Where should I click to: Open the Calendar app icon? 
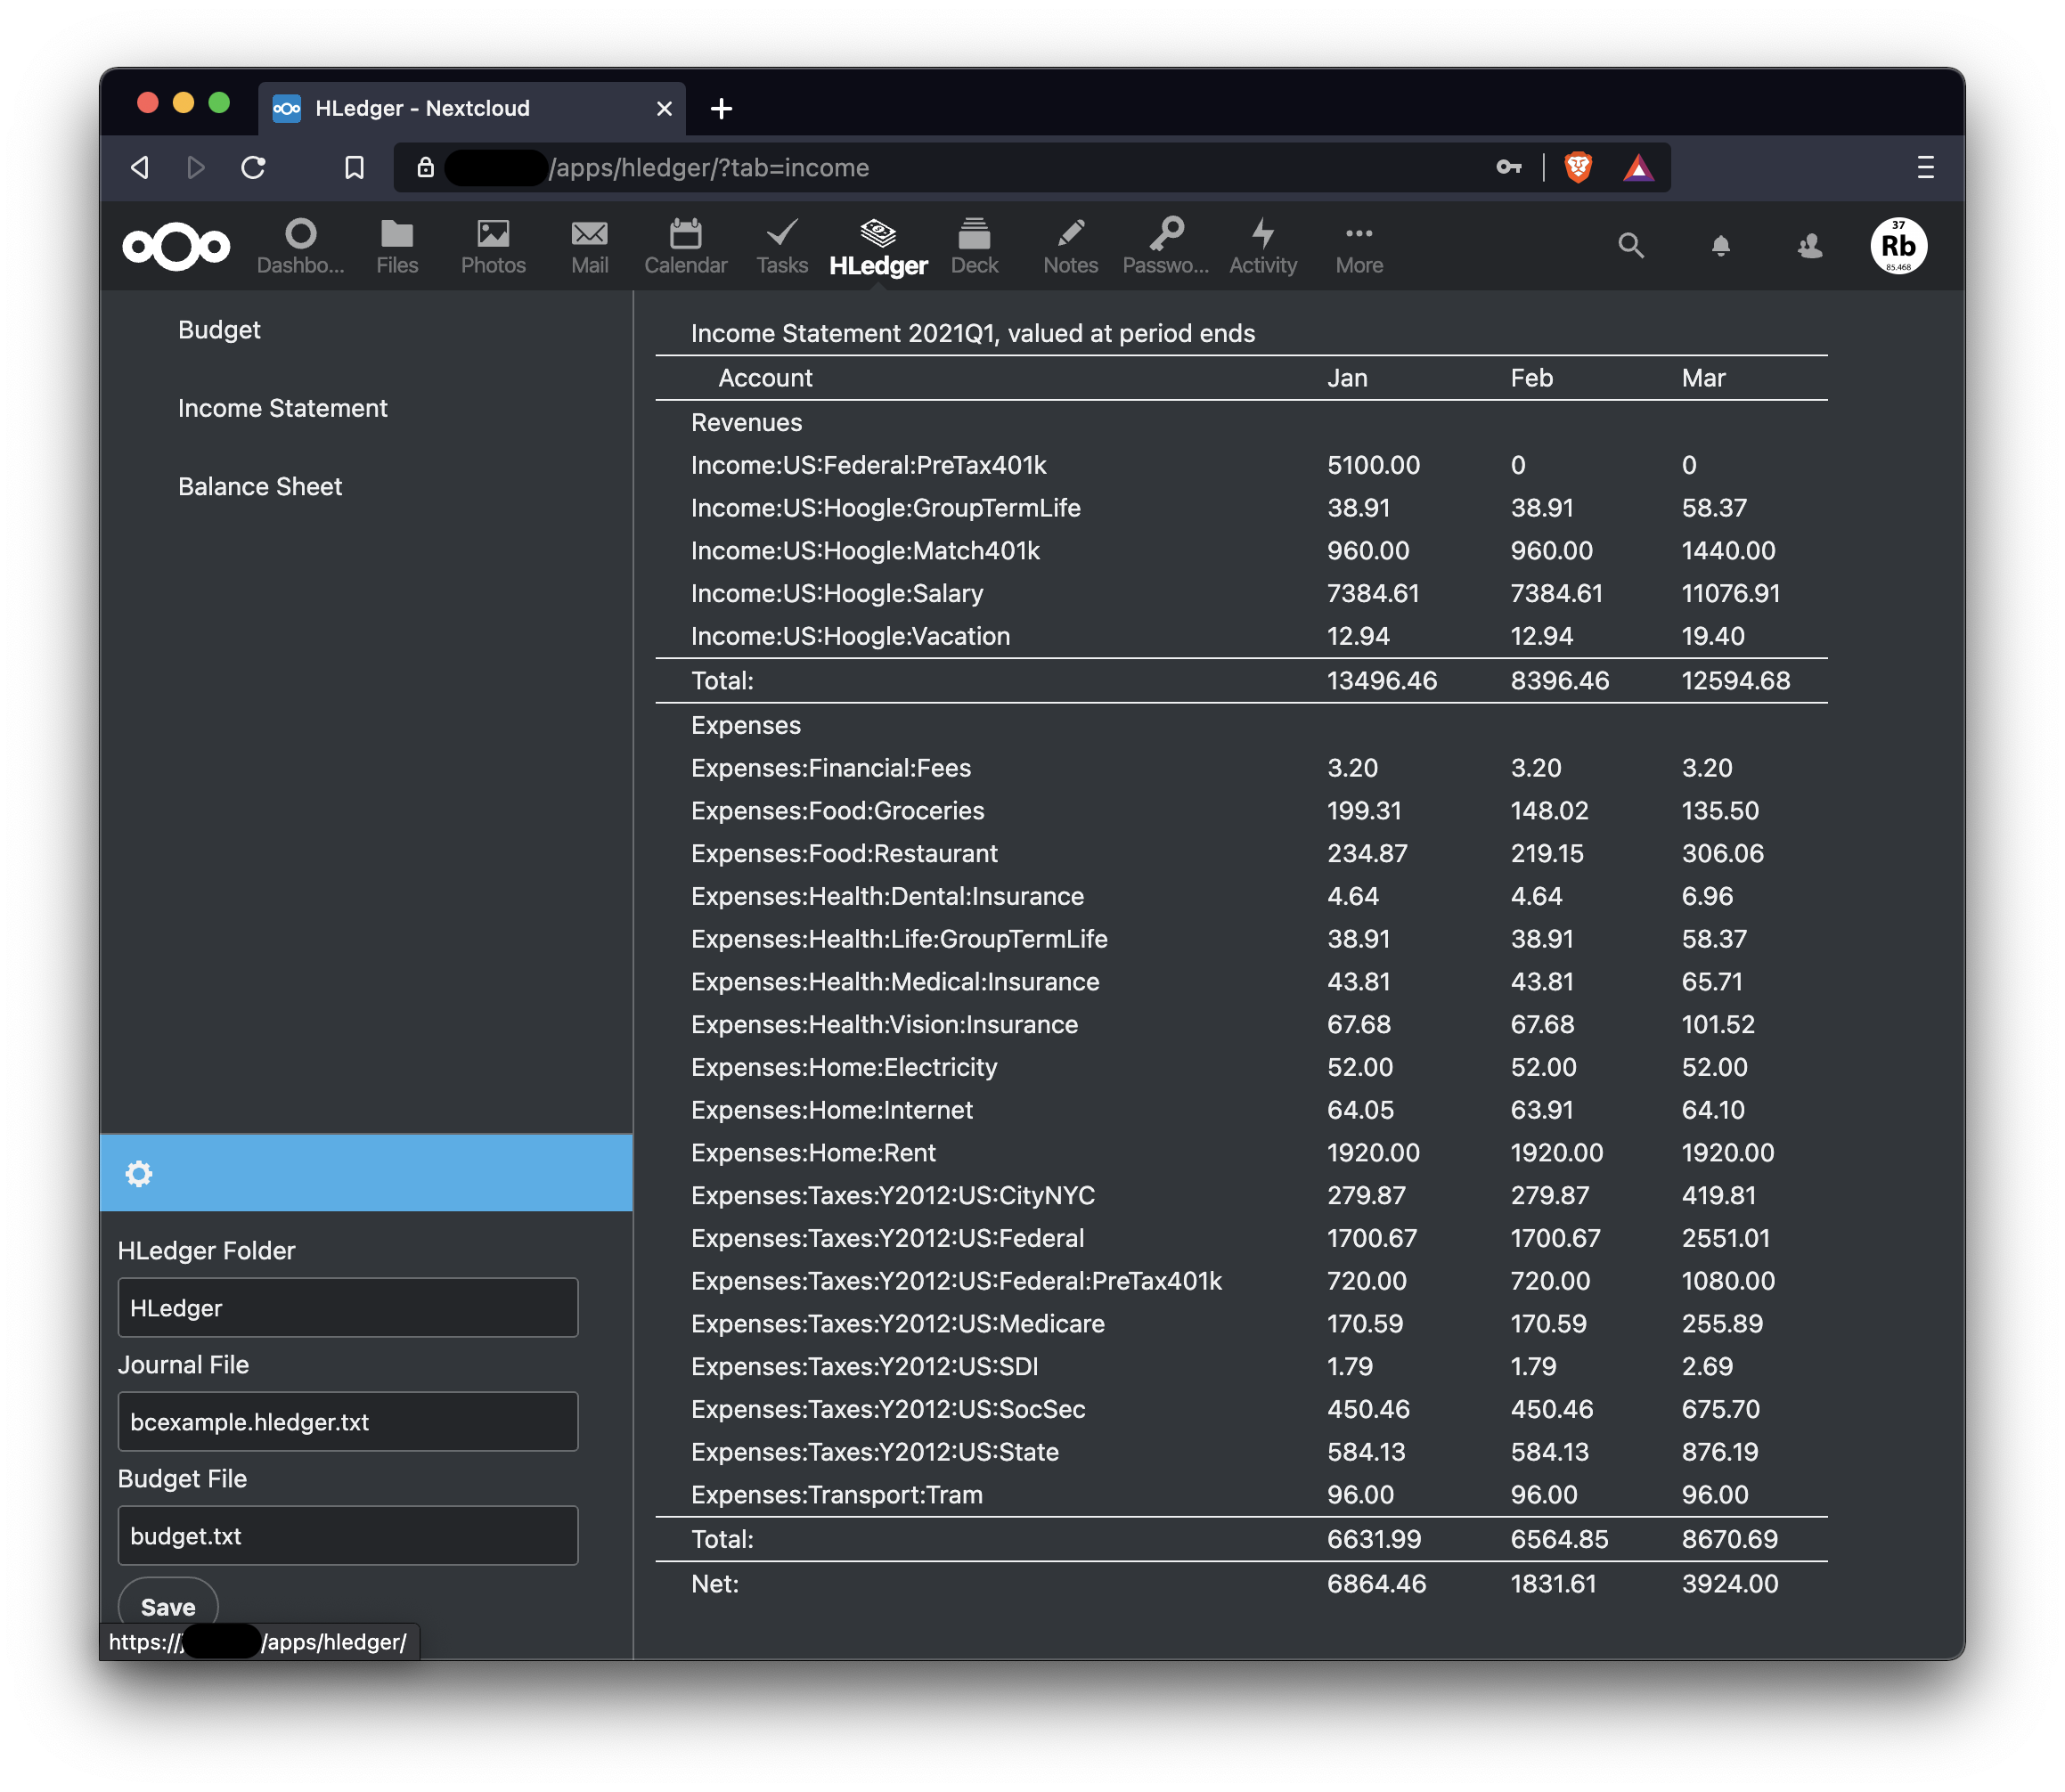click(685, 245)
